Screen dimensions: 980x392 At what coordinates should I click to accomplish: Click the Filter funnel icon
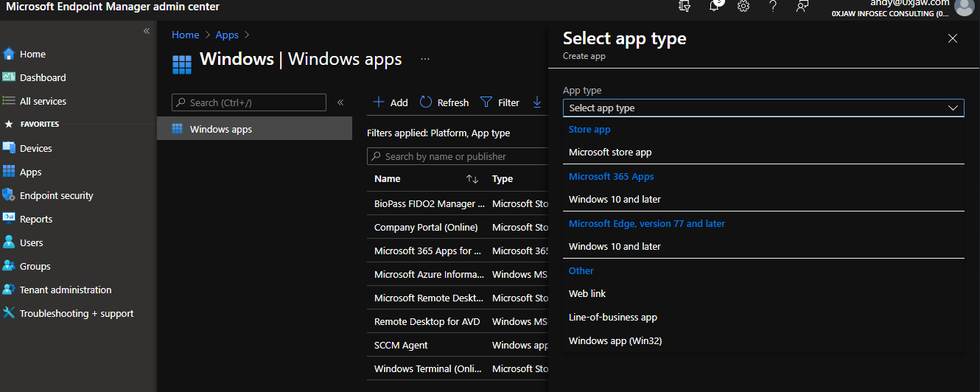coord(486,102)
